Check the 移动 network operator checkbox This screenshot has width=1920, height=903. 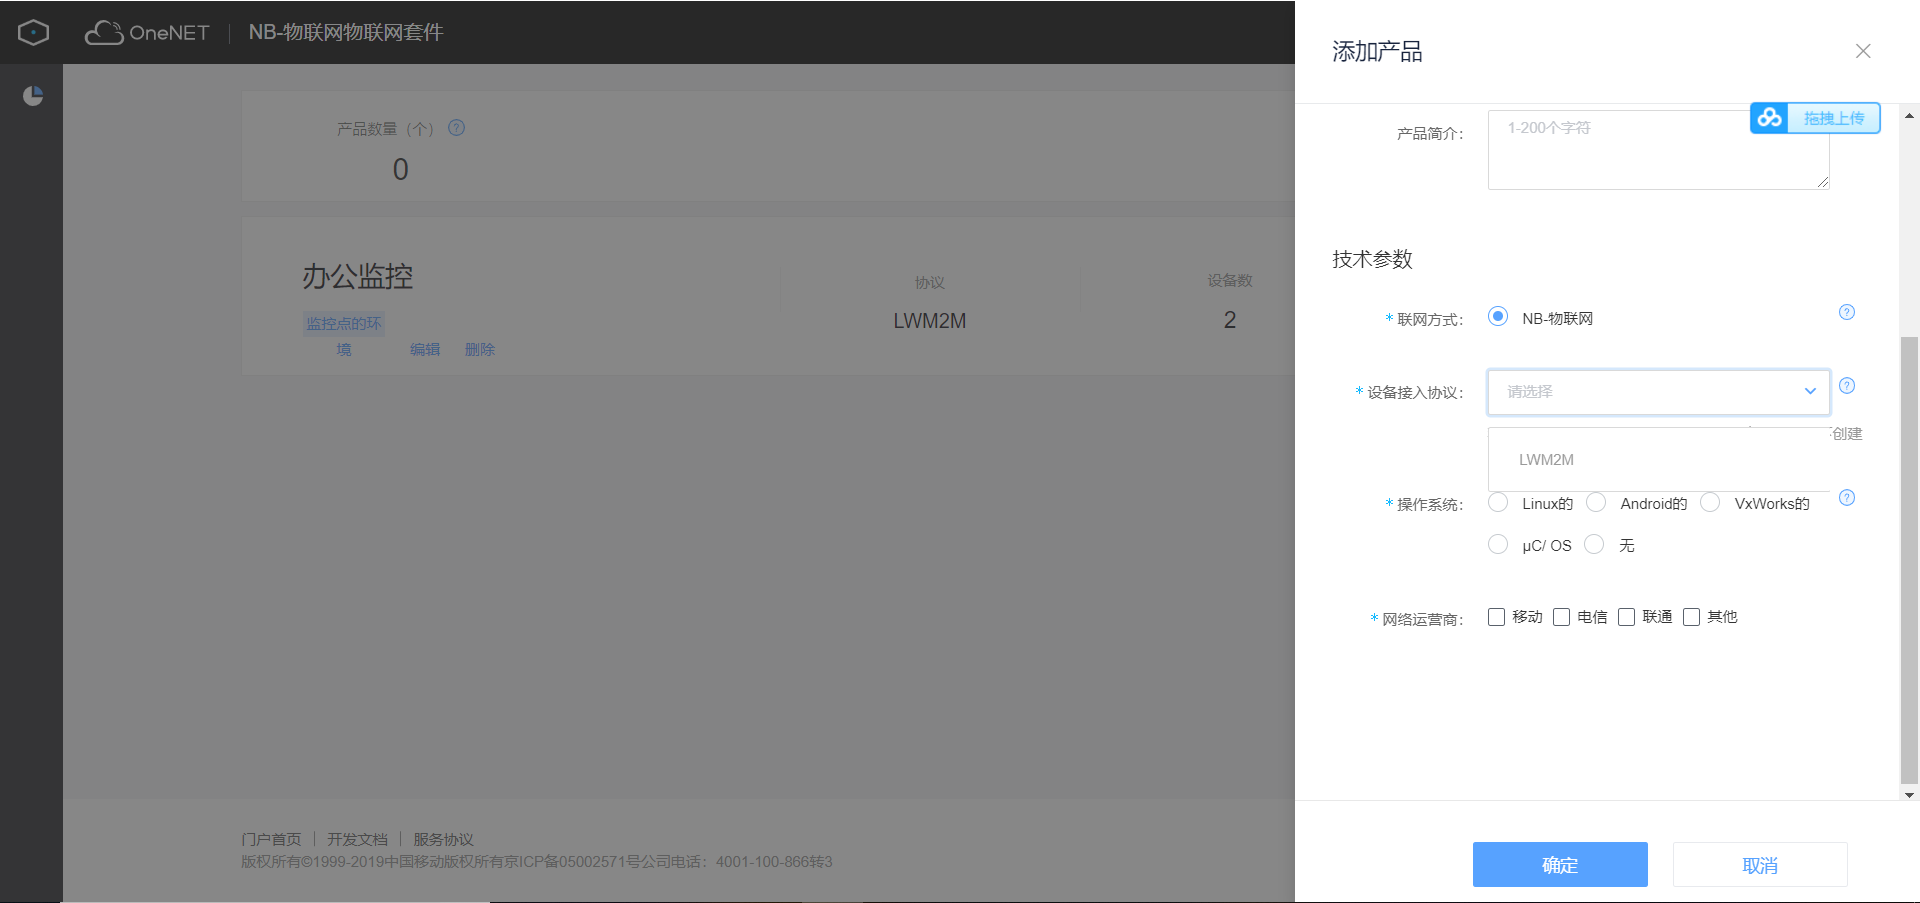(1496, 617)
